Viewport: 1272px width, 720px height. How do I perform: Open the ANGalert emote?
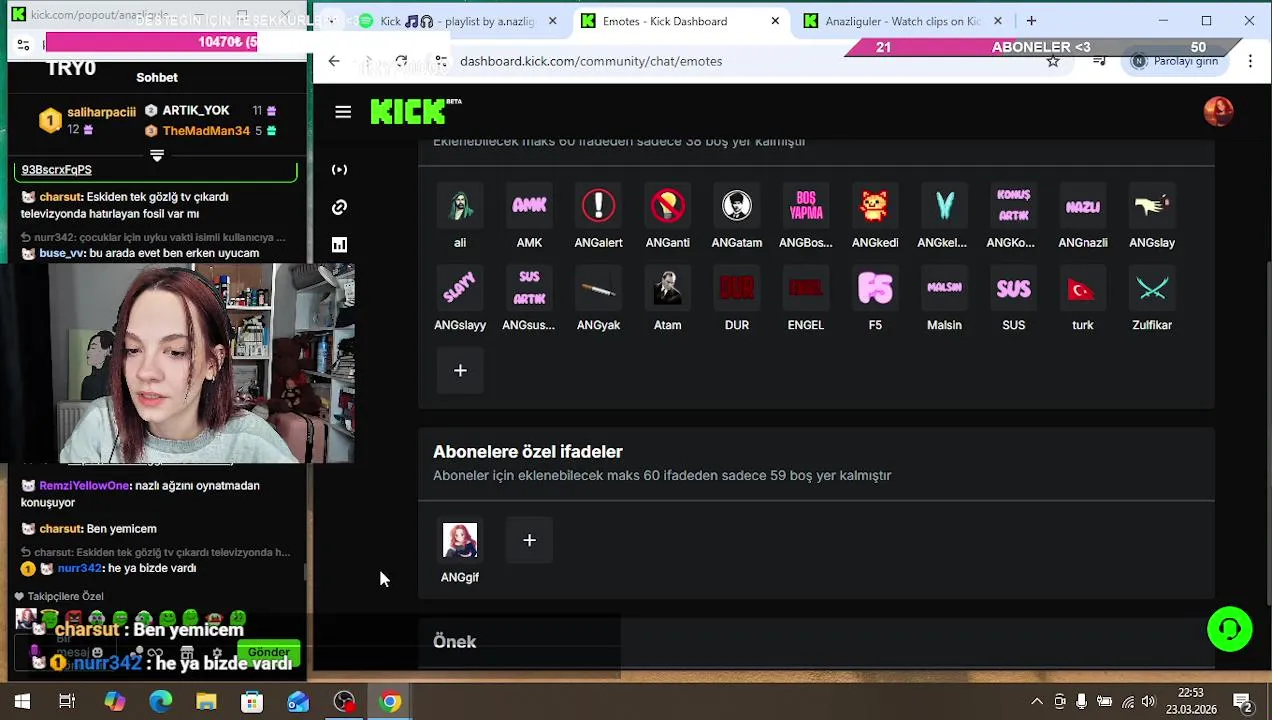(x=598, y=206)
